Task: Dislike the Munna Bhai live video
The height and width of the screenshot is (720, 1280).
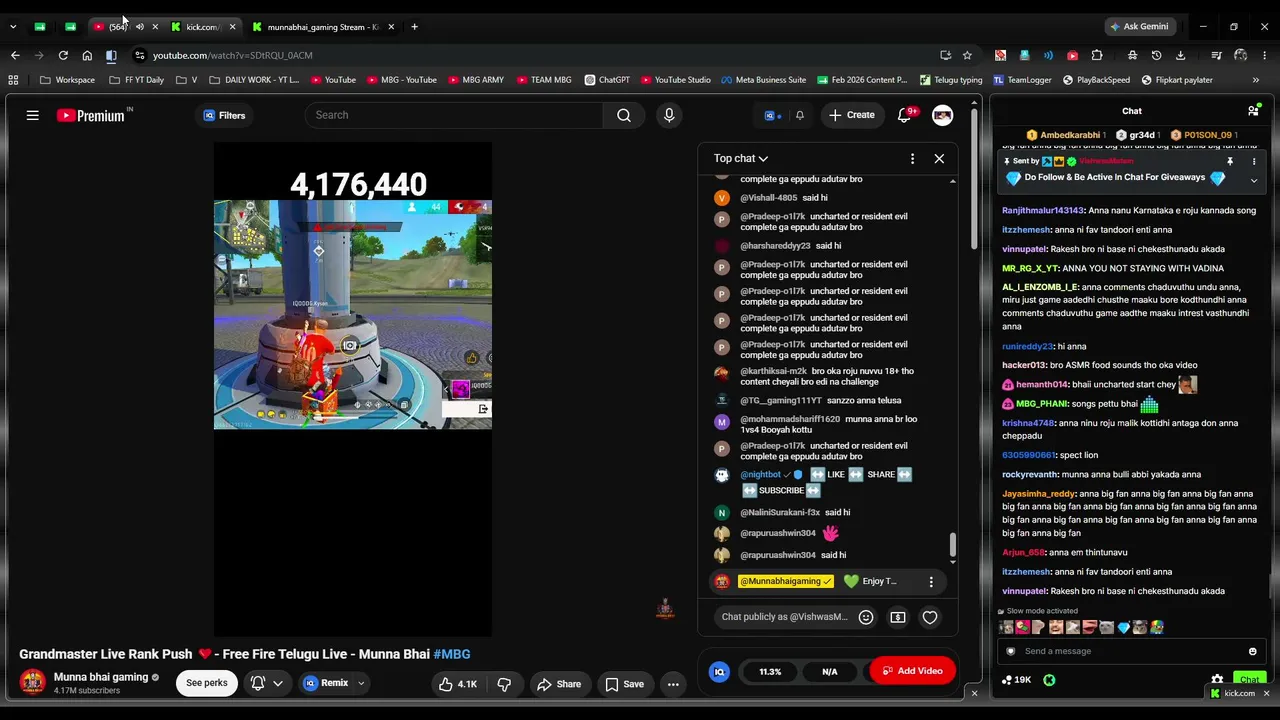Action: pos(504,684)
